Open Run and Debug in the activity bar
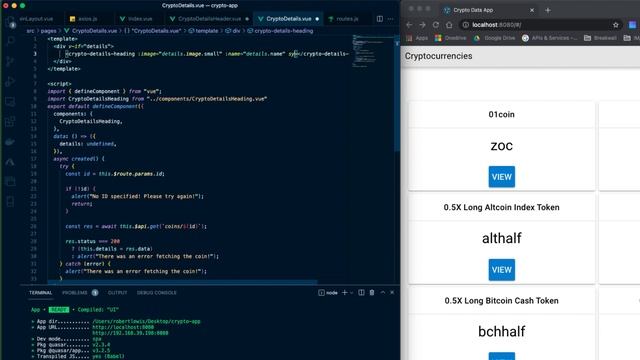The height and width of the screenshot is (360, 640). (x=10, y=81)
